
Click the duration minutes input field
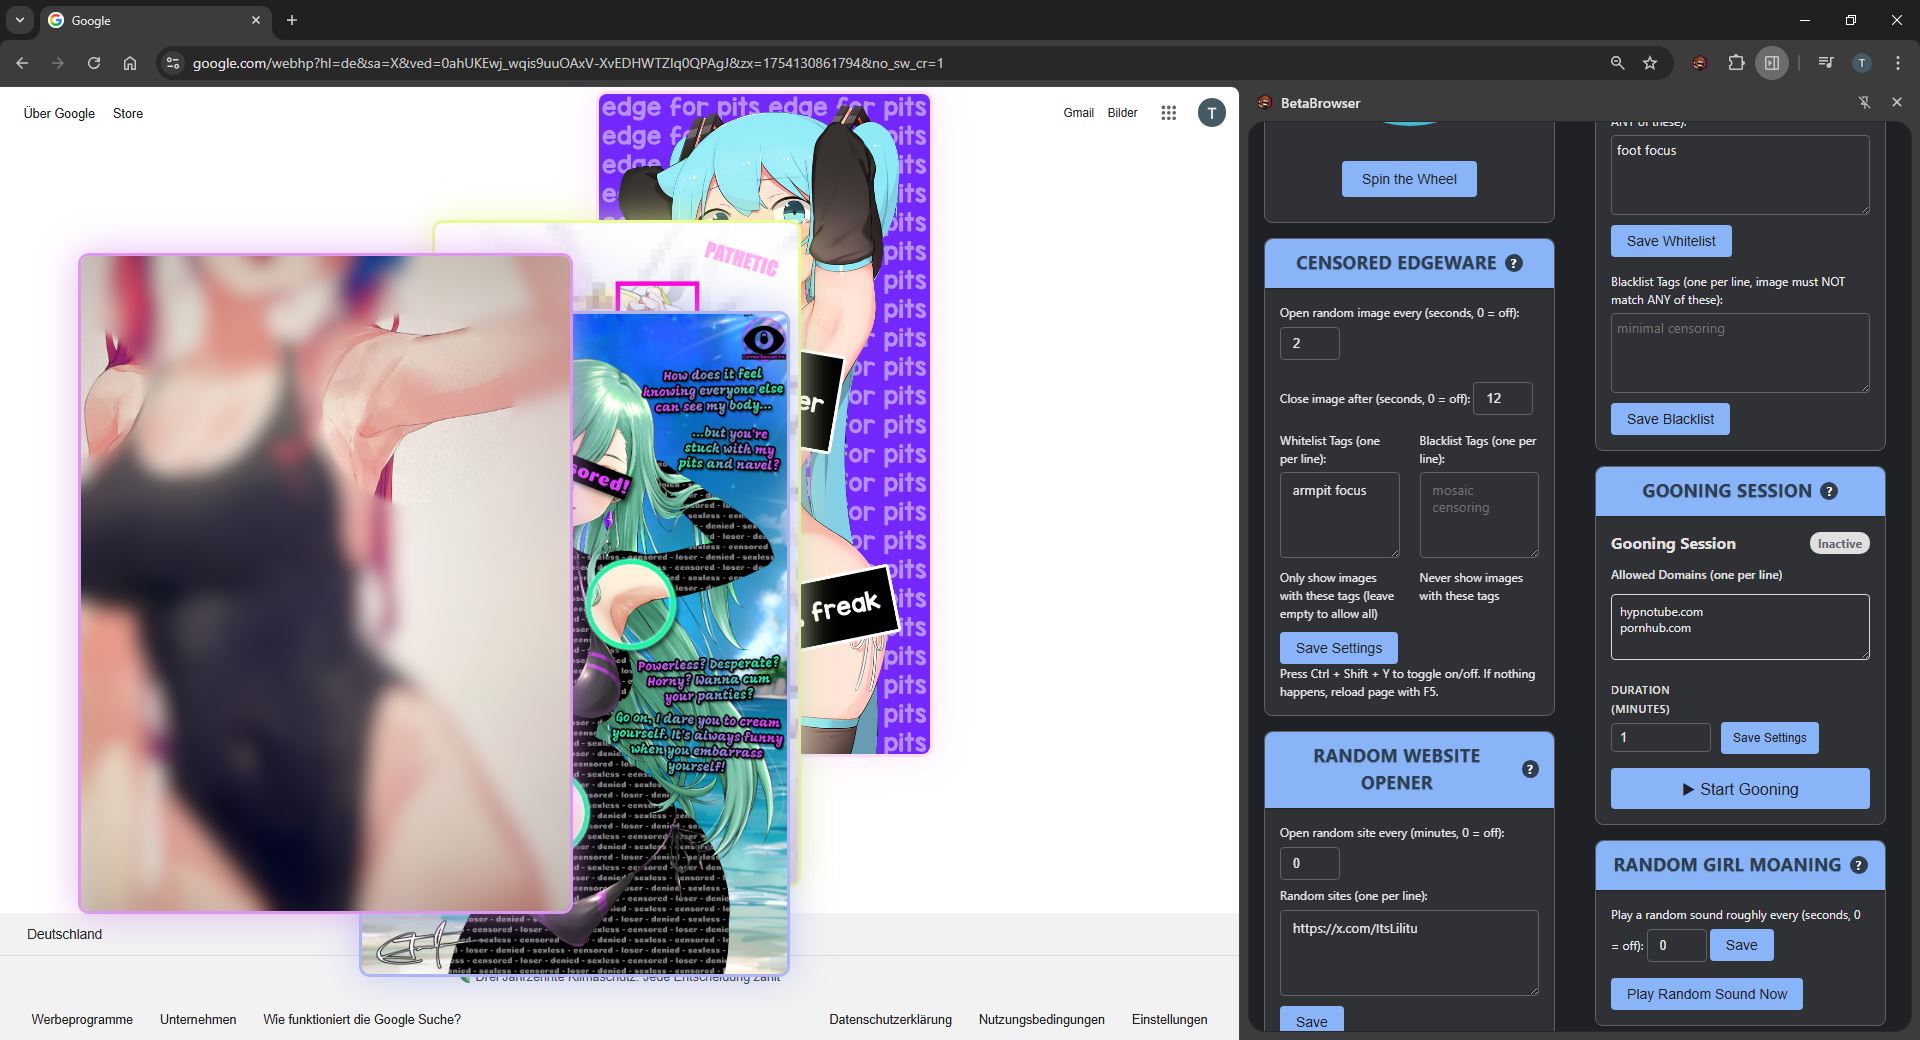click(x=1660, y=738)
